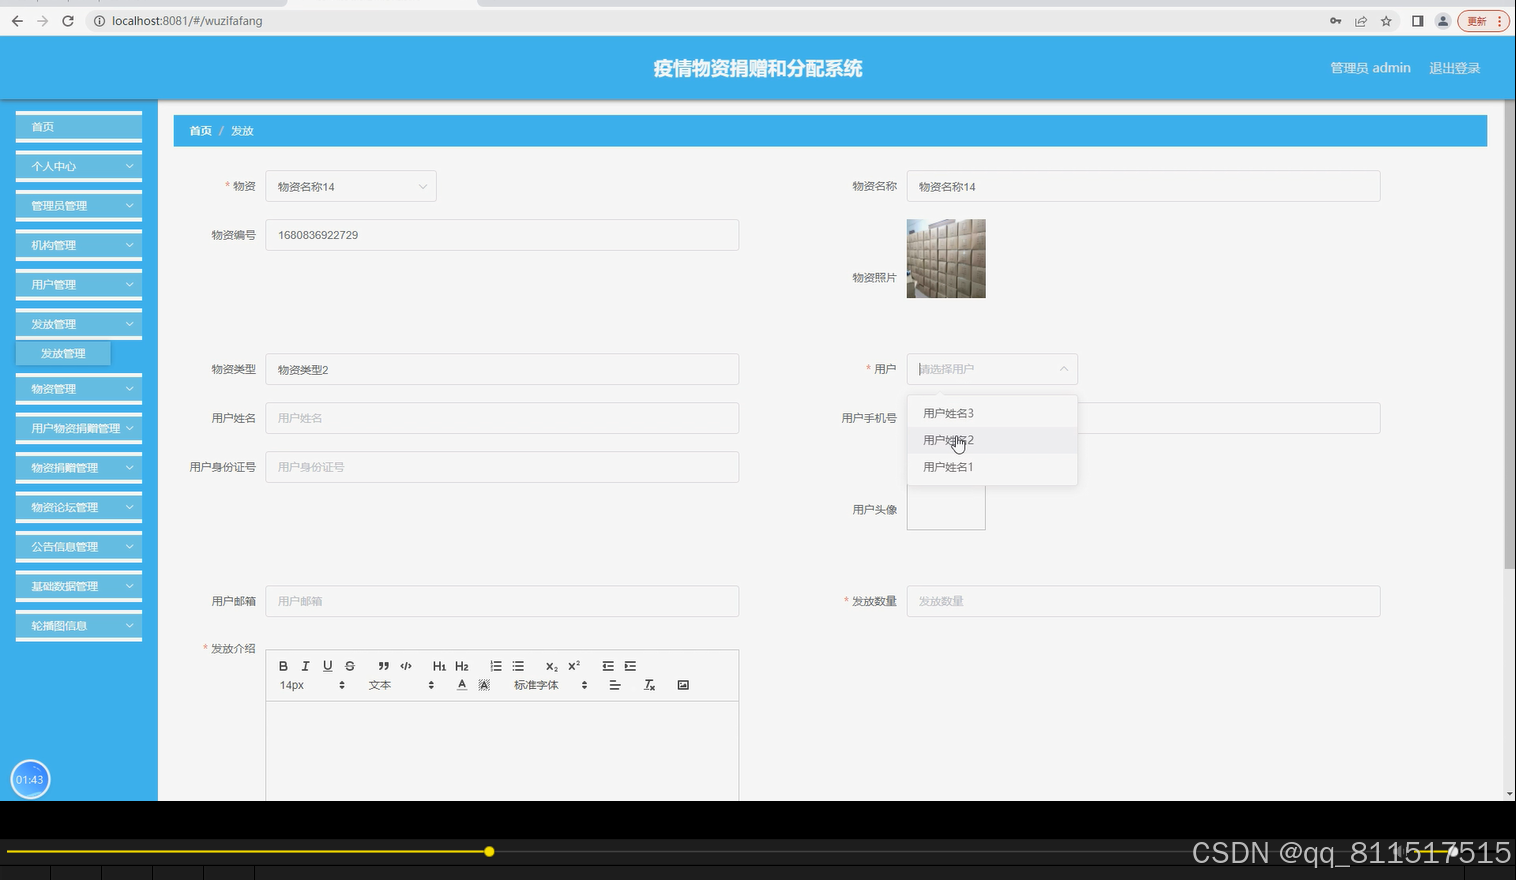Click inside the 发放介绍 rich text area
Screen dimensions: 1516x880
(502, 750)
